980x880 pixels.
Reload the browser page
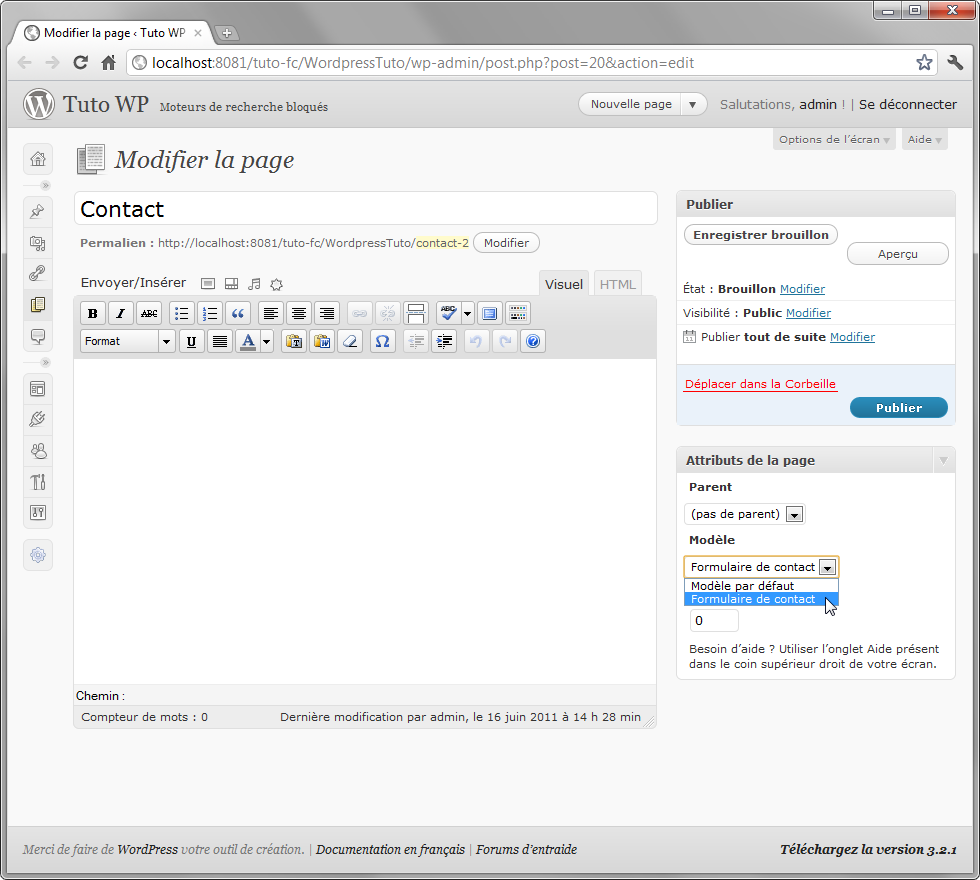click(x=81, y=62)
